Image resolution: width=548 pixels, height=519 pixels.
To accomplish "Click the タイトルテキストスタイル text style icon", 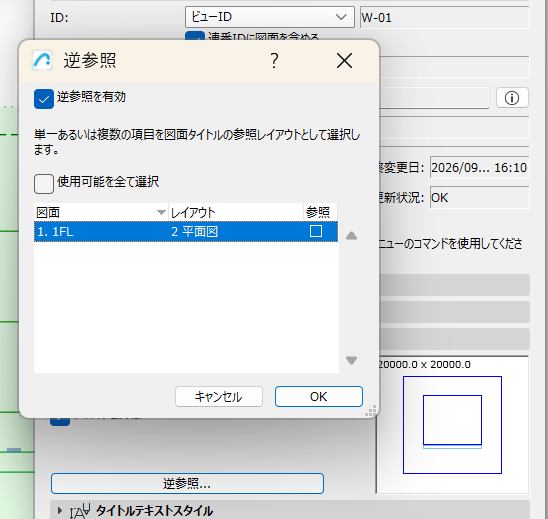I will (80, 511).
